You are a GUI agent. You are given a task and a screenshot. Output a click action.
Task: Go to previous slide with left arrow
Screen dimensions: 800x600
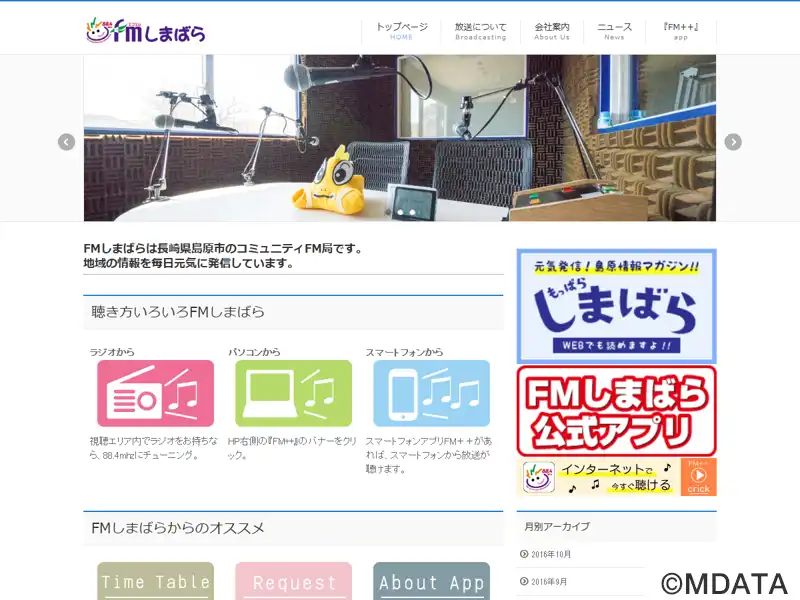coord(66,142)
